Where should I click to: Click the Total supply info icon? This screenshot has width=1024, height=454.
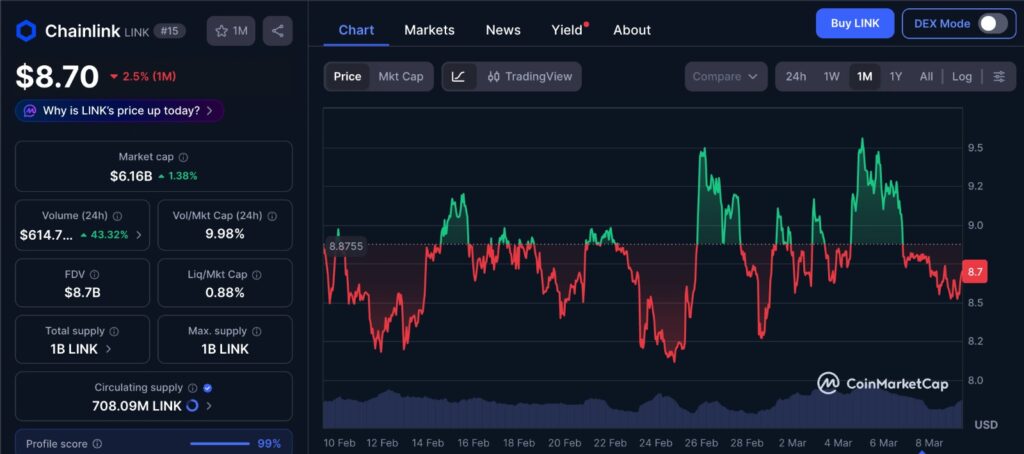114,331
